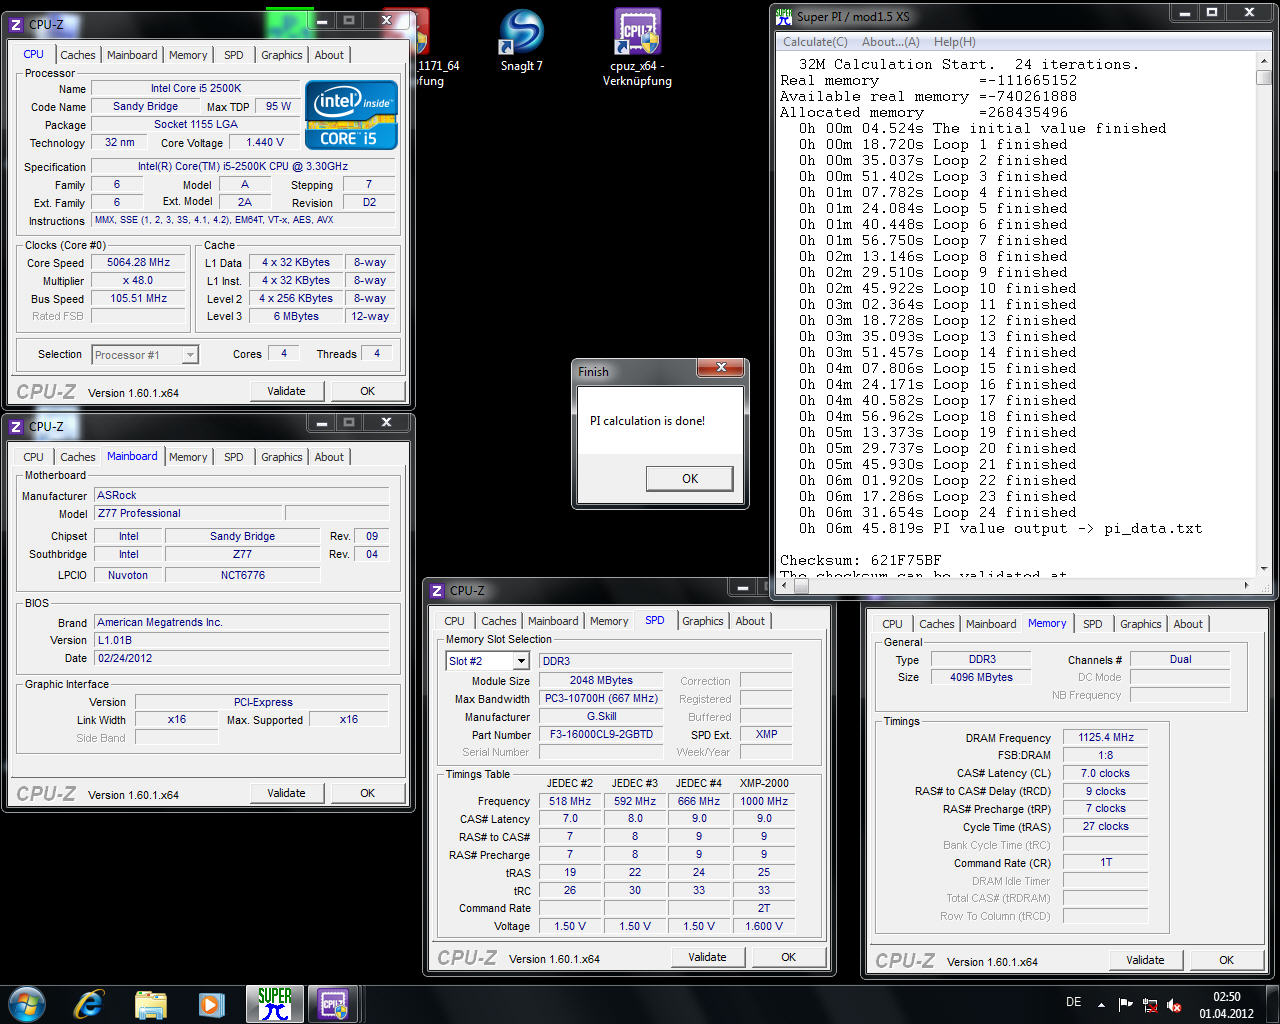
Task: Click Validate in Mainboard window
Action: [286, 793]
